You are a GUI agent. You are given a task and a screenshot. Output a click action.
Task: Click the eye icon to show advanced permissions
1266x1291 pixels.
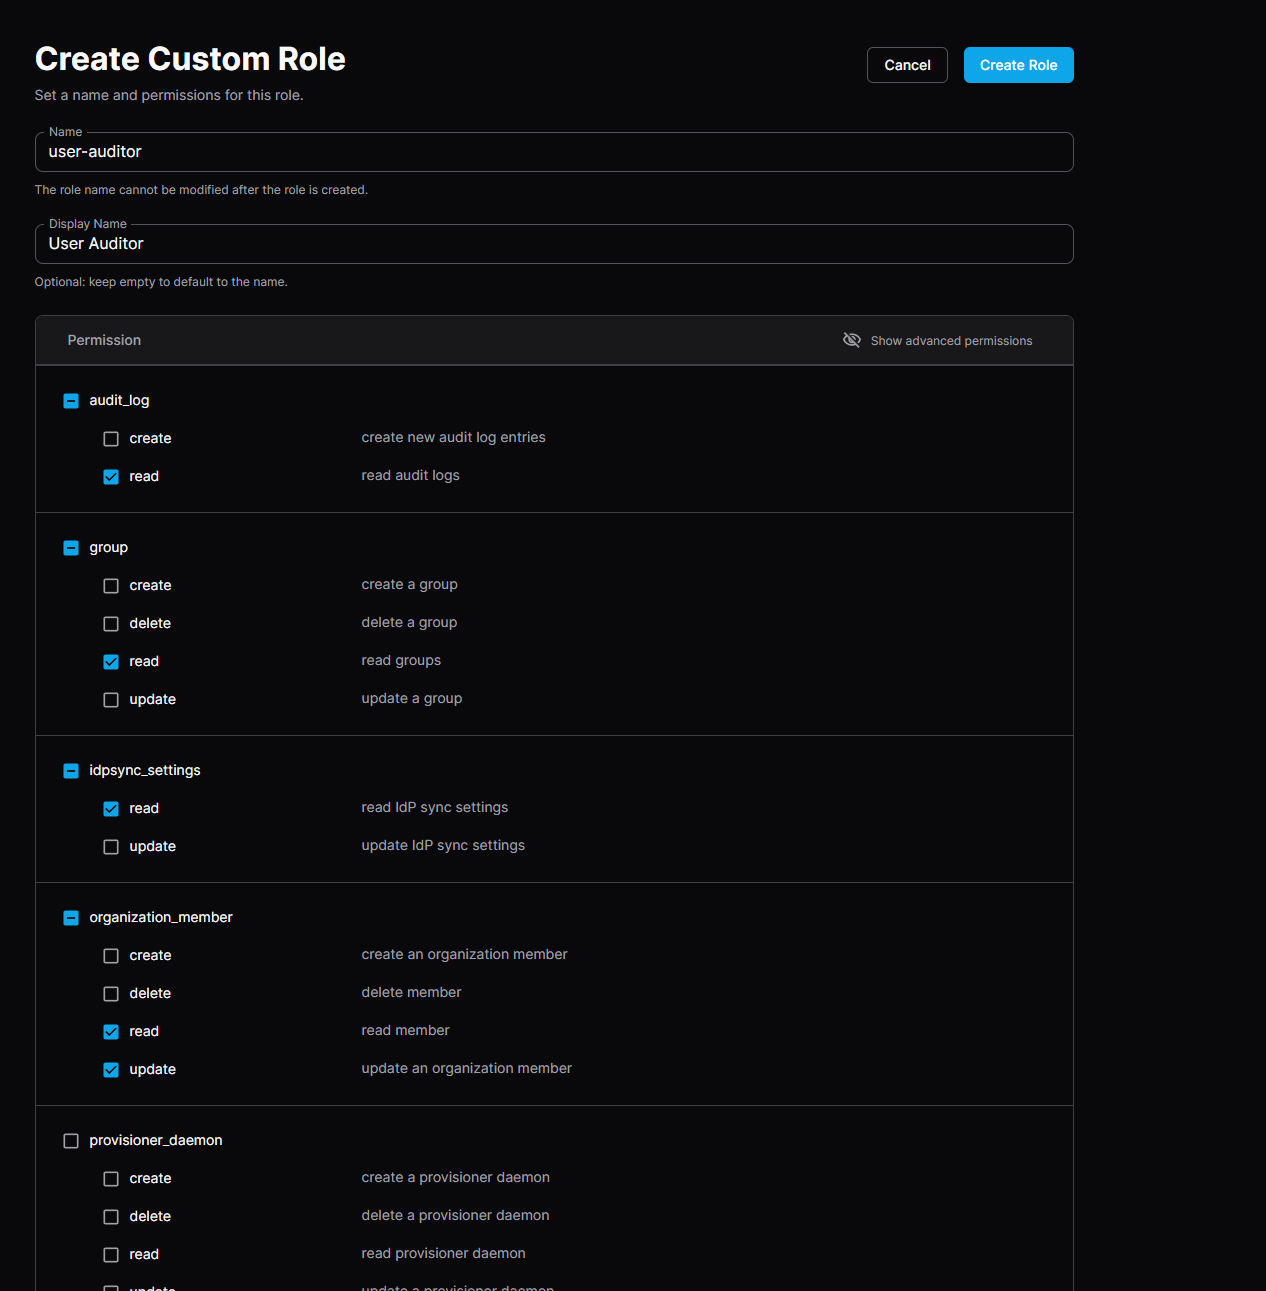point(852,340)
